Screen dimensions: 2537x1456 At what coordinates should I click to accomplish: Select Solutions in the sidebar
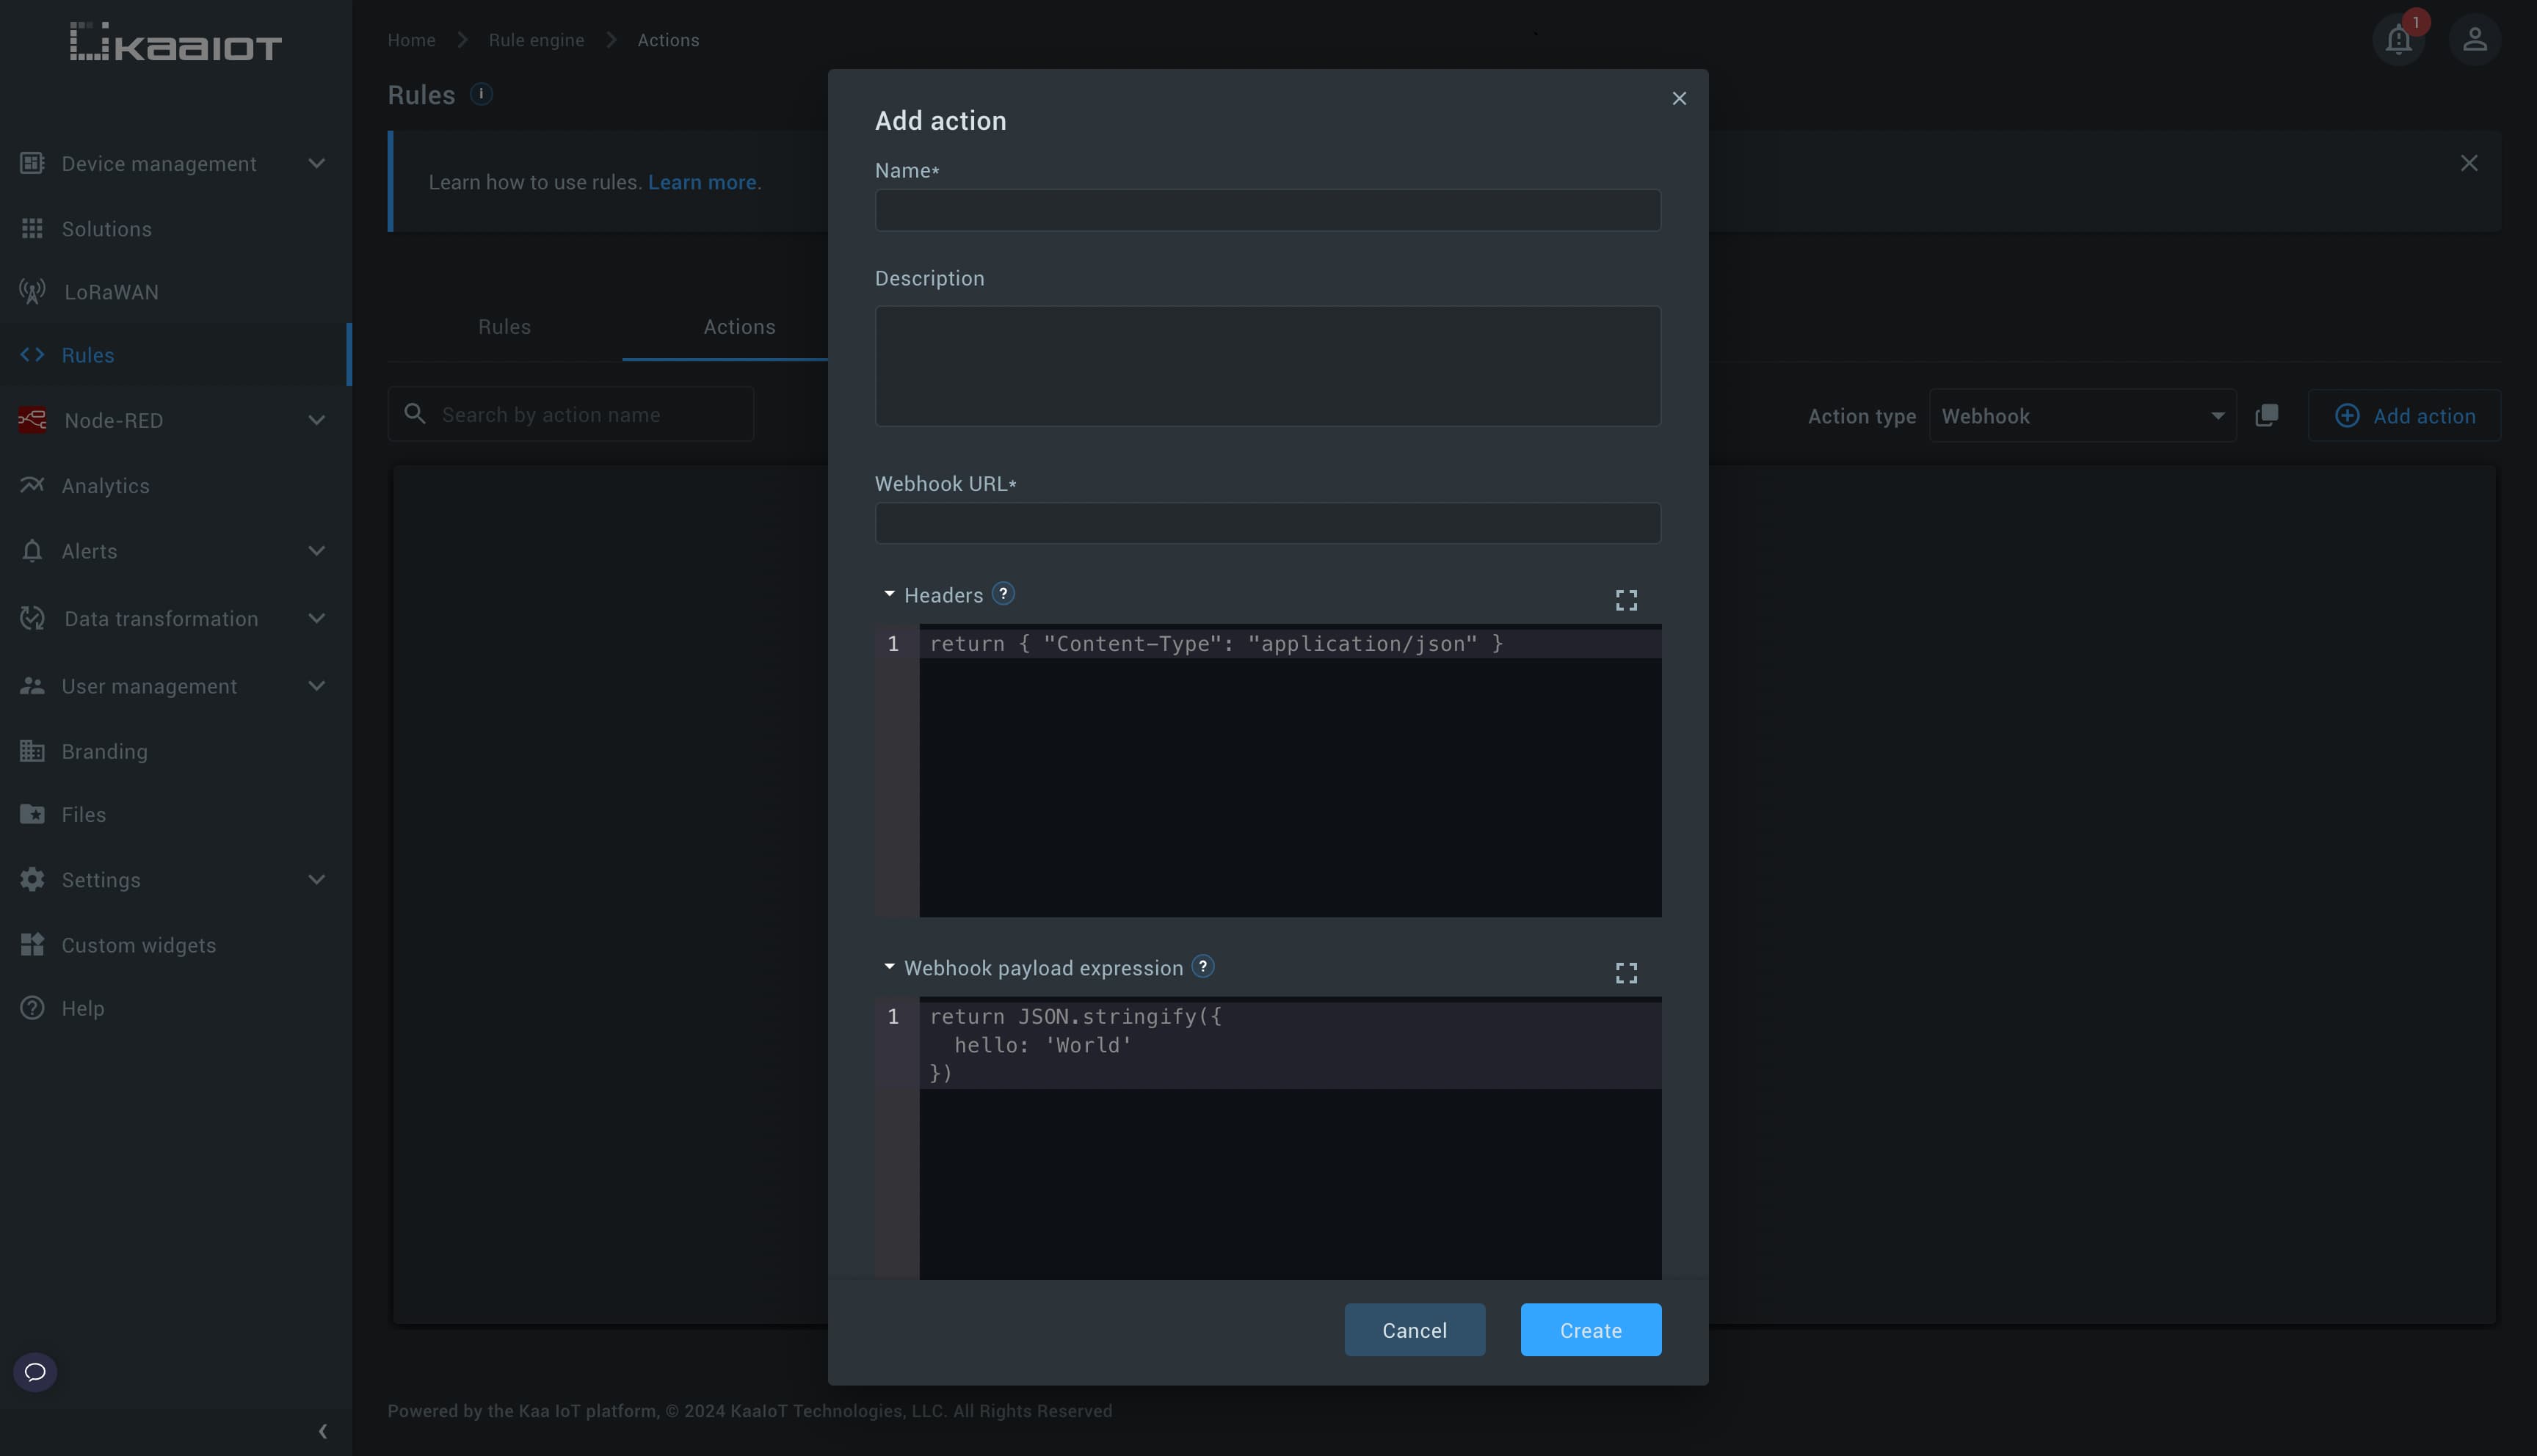point(175,229)
